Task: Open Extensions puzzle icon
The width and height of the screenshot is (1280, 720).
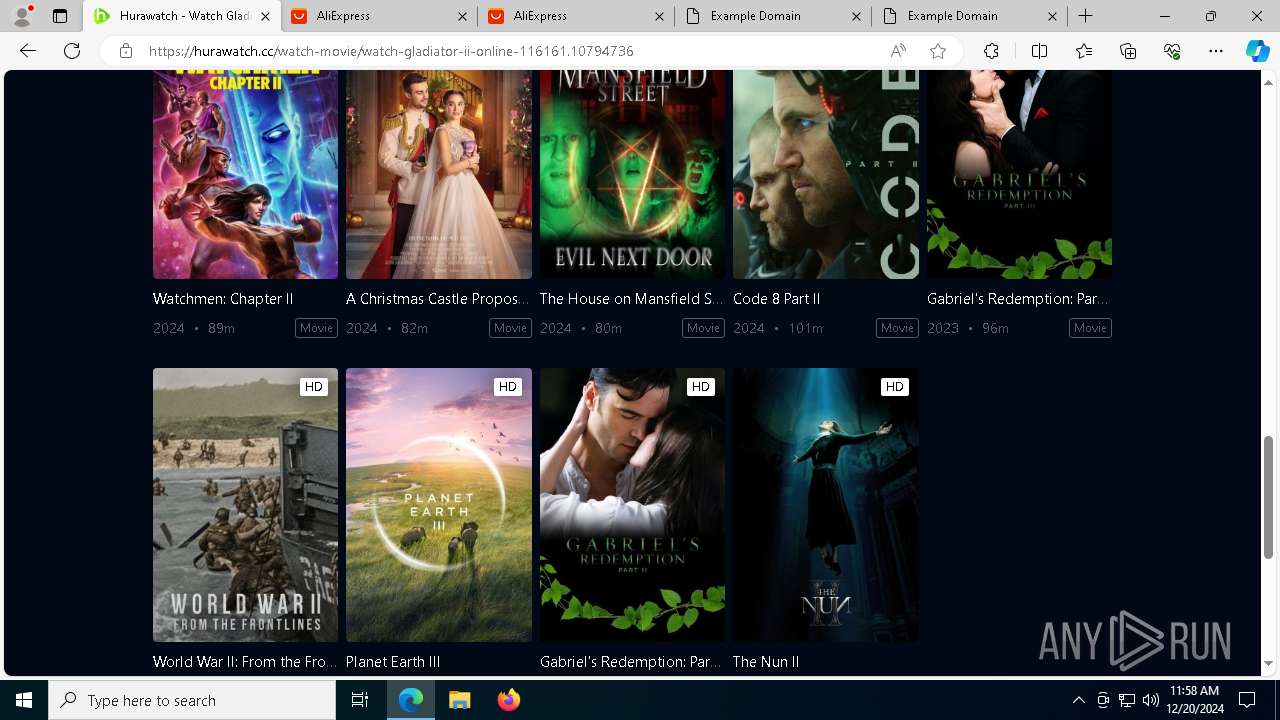Action: [x=991, y=51]
